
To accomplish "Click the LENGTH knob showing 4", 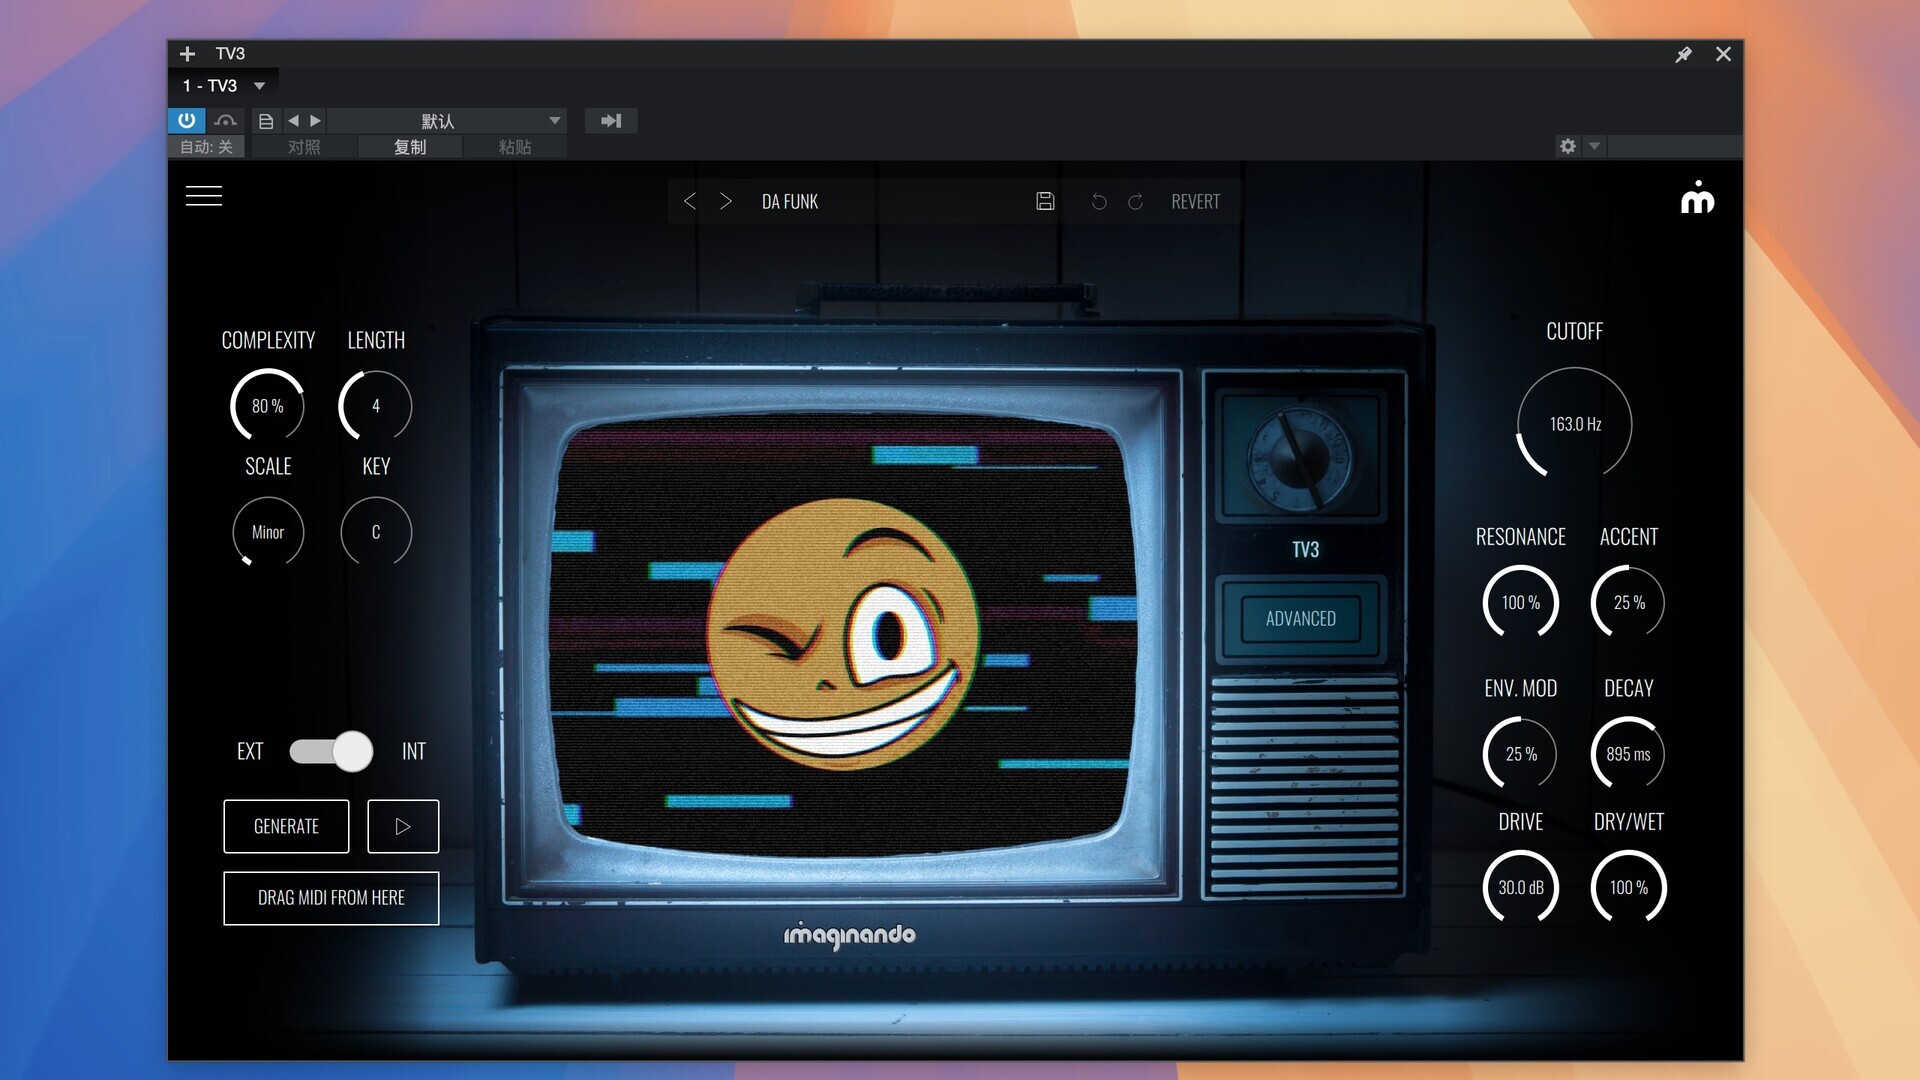I will click(376, 405).
